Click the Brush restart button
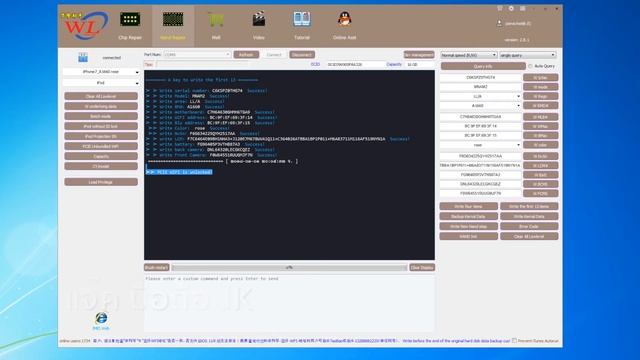 (x=156, y=267)
